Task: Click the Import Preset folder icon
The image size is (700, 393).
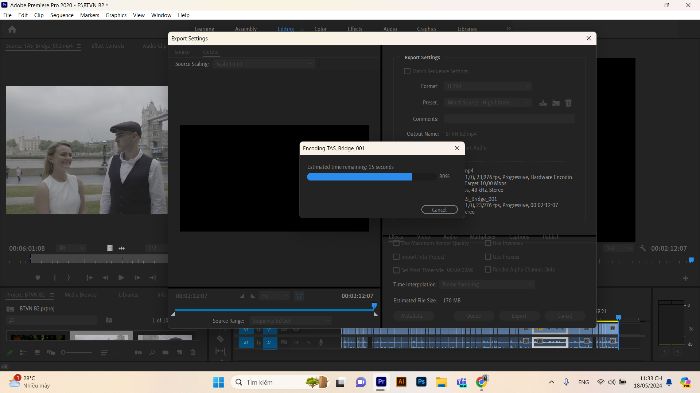Action: 556,103
